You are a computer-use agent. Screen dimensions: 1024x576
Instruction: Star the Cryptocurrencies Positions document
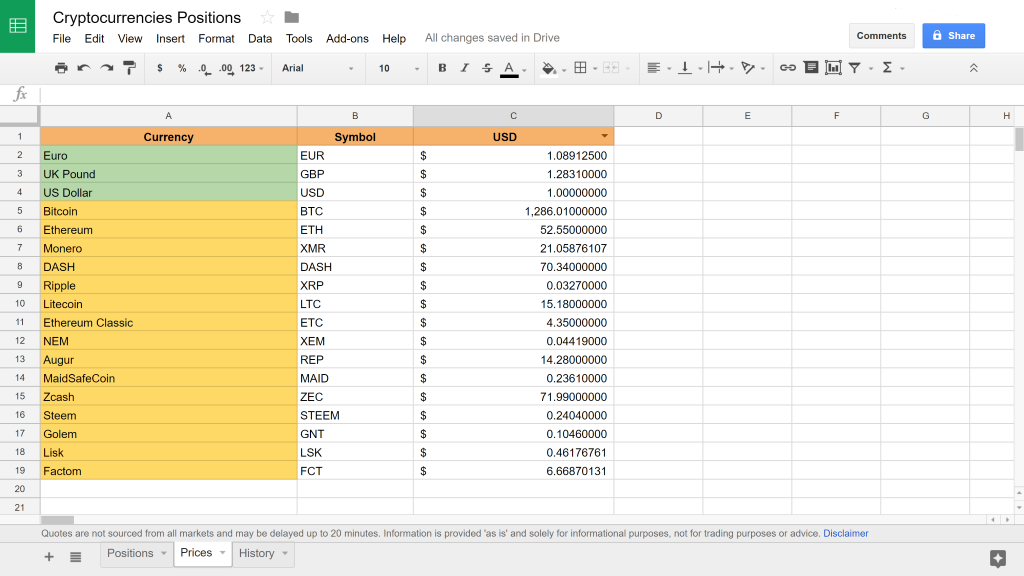click(x=267, y=18)
